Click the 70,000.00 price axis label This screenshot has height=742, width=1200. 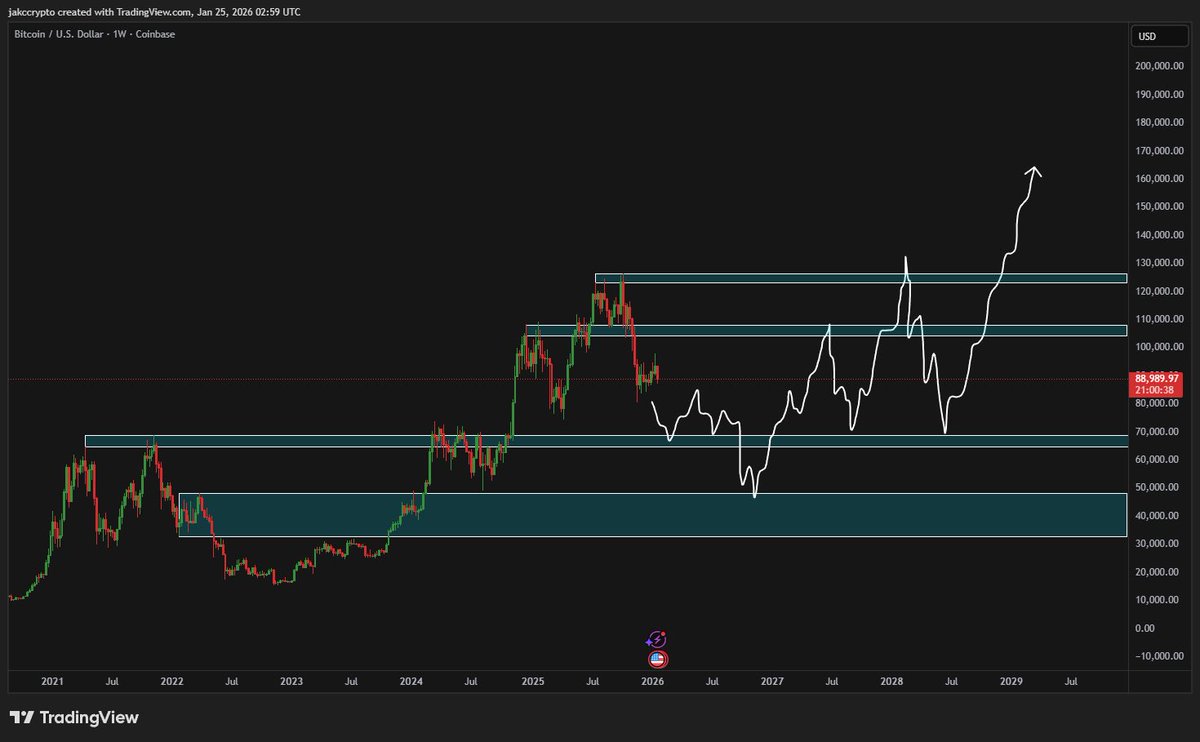pyautogui.click(x=1159, y=432)
